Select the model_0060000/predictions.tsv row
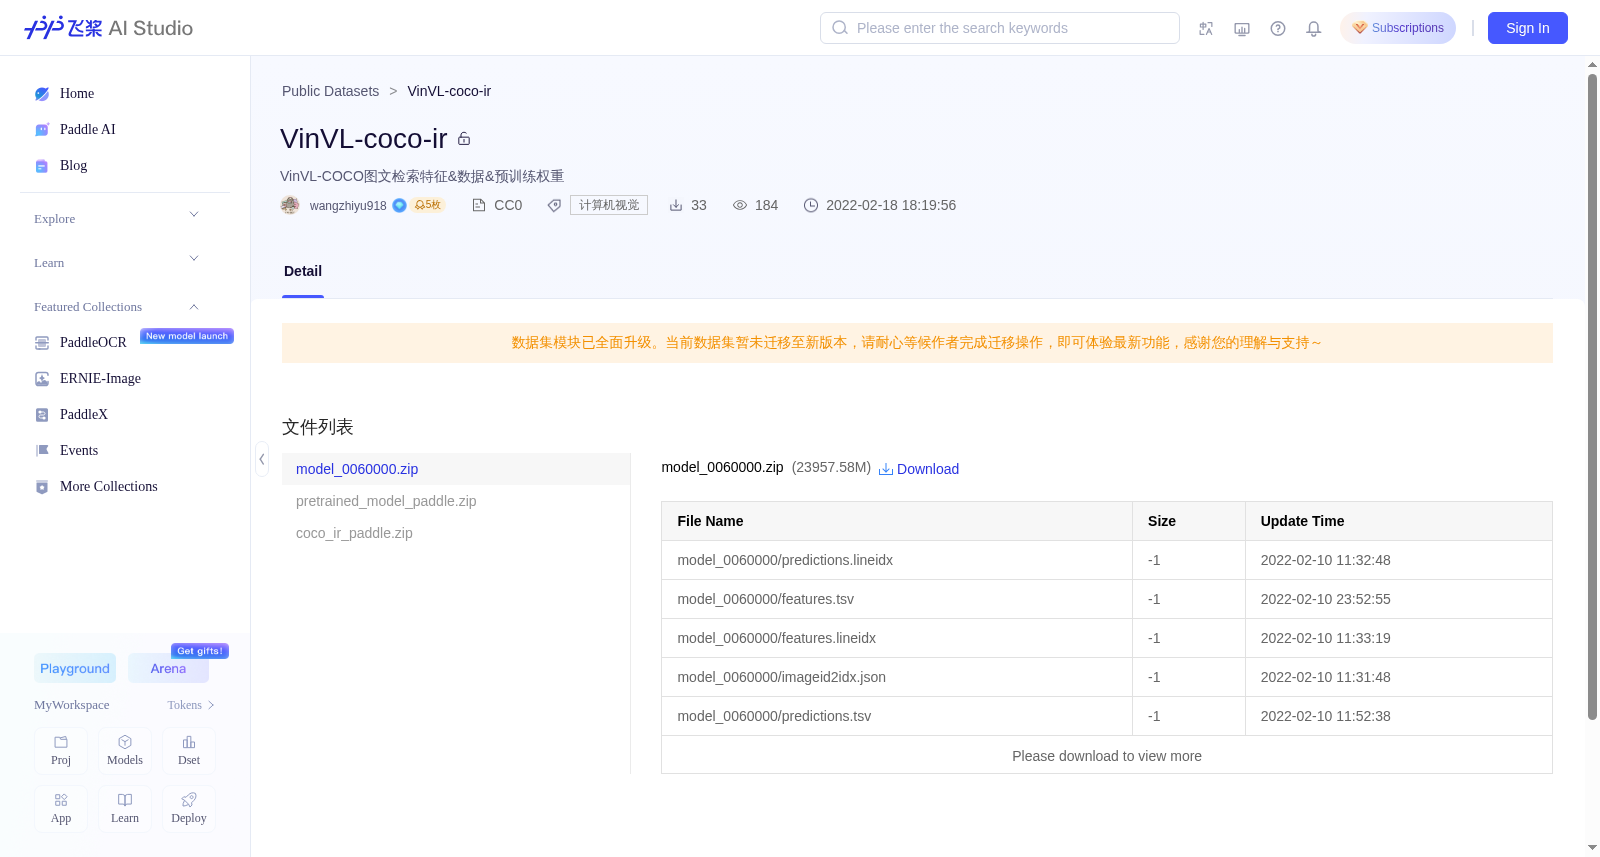Viewport: 1600px width, 857px height. [1107, 716]
